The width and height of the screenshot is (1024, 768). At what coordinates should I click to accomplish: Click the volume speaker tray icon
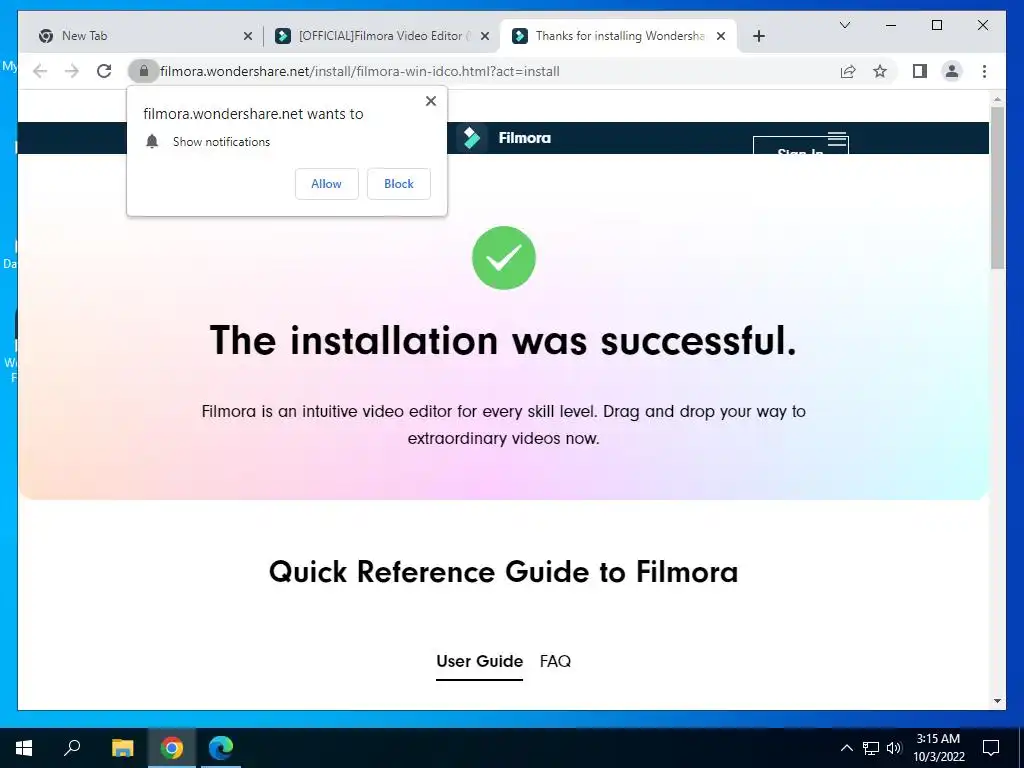coord(894,748)
